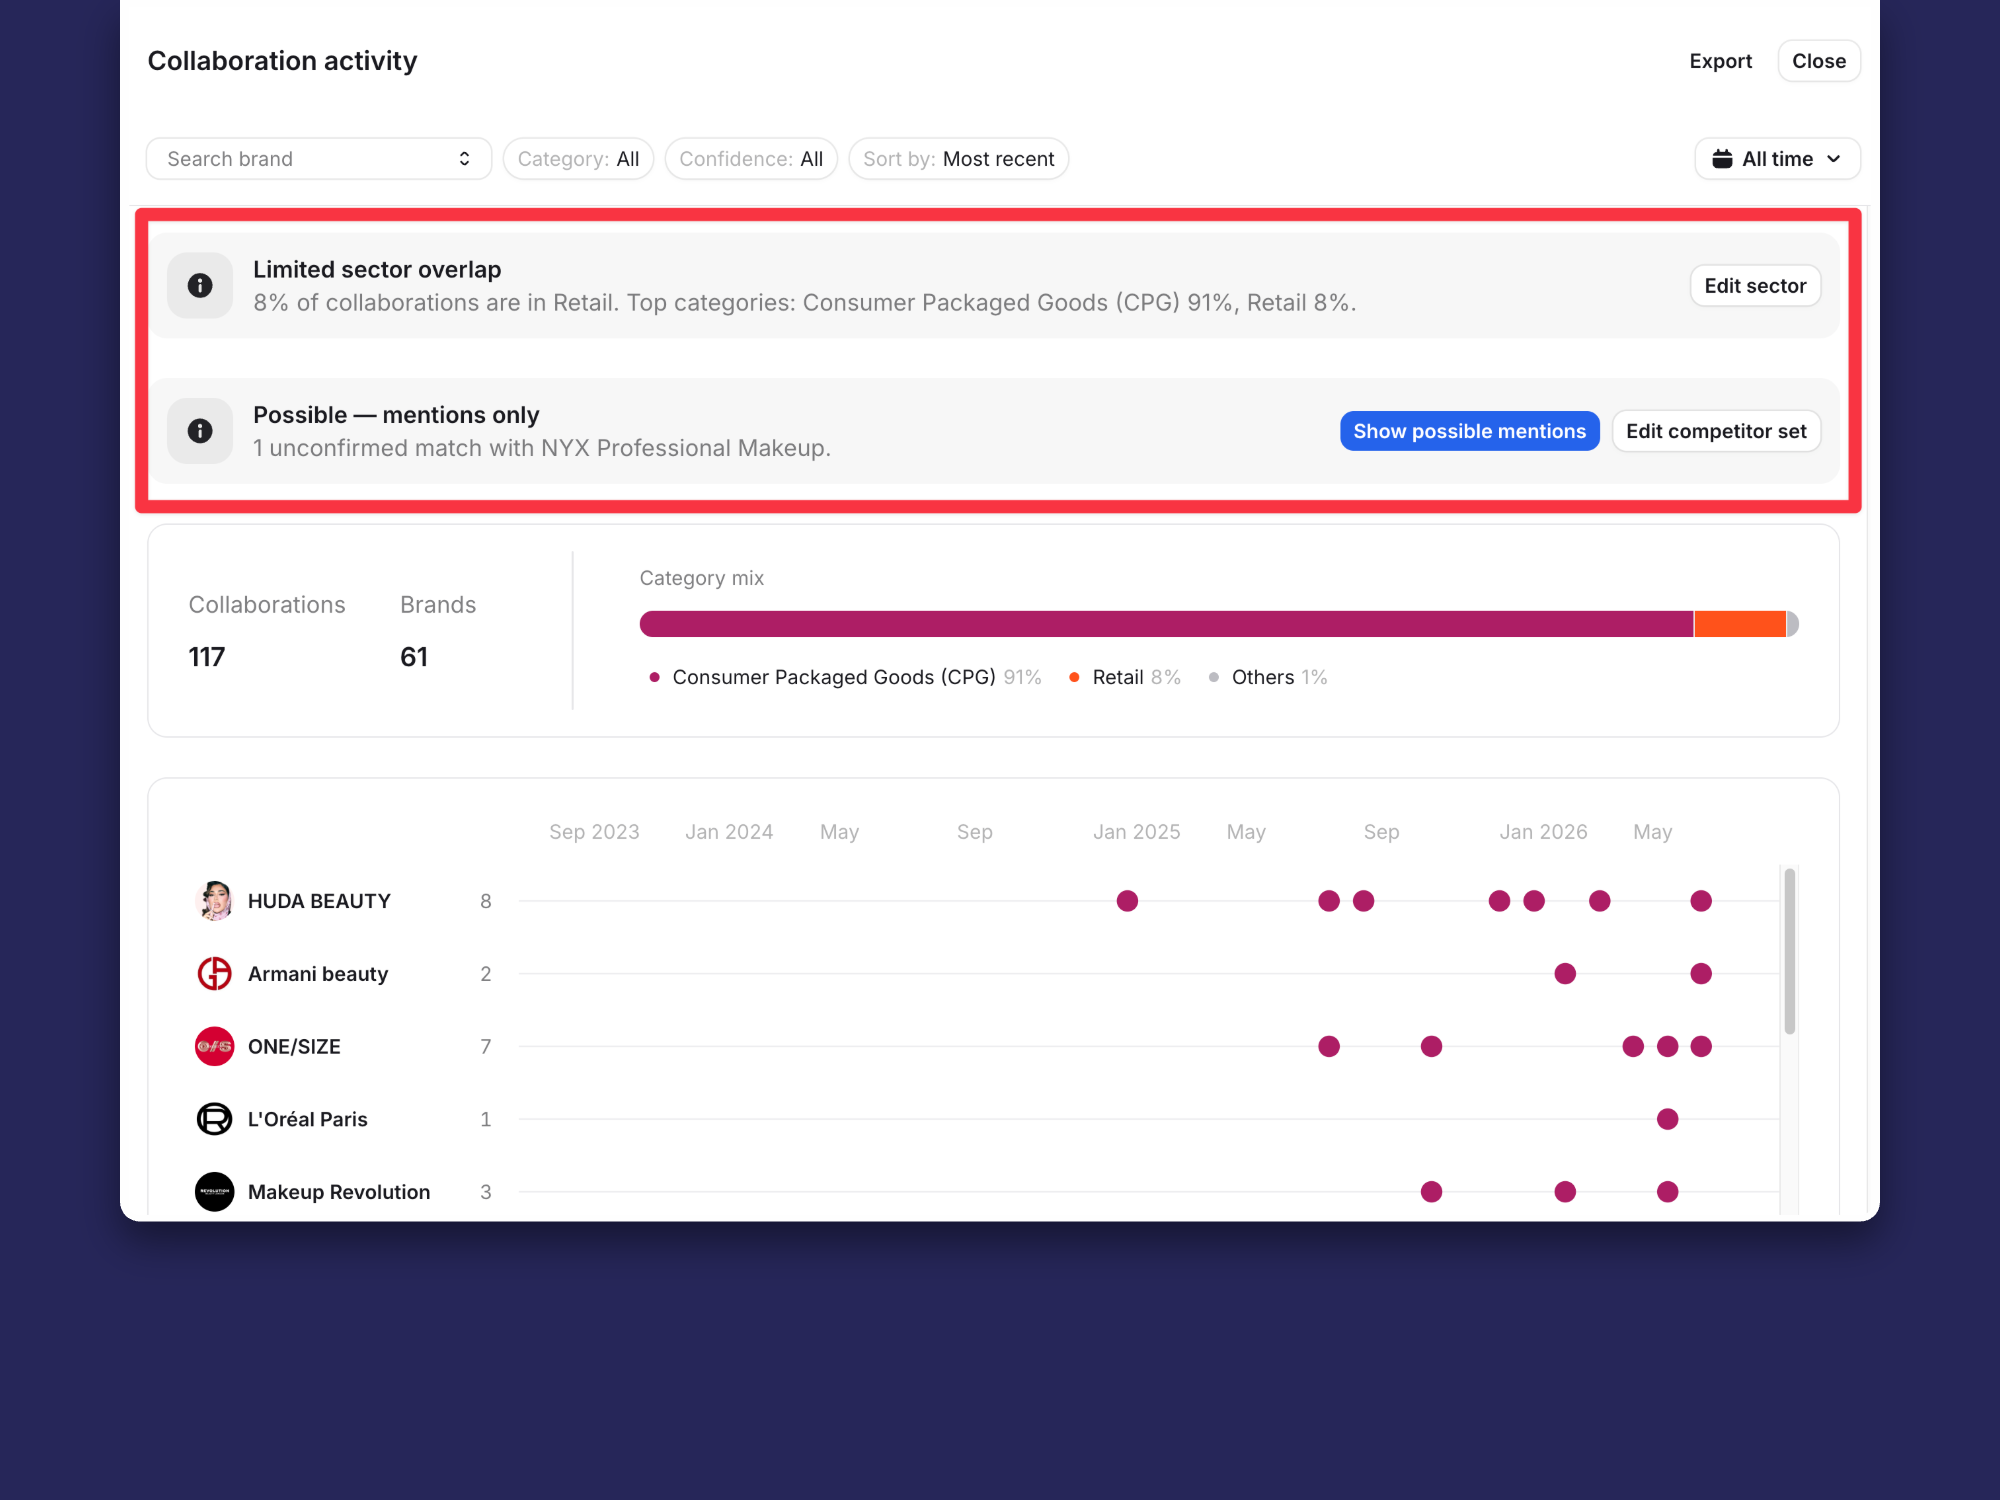Click Show possible mentions
Screen dimensions: 2000x1500
point(1469,431)
